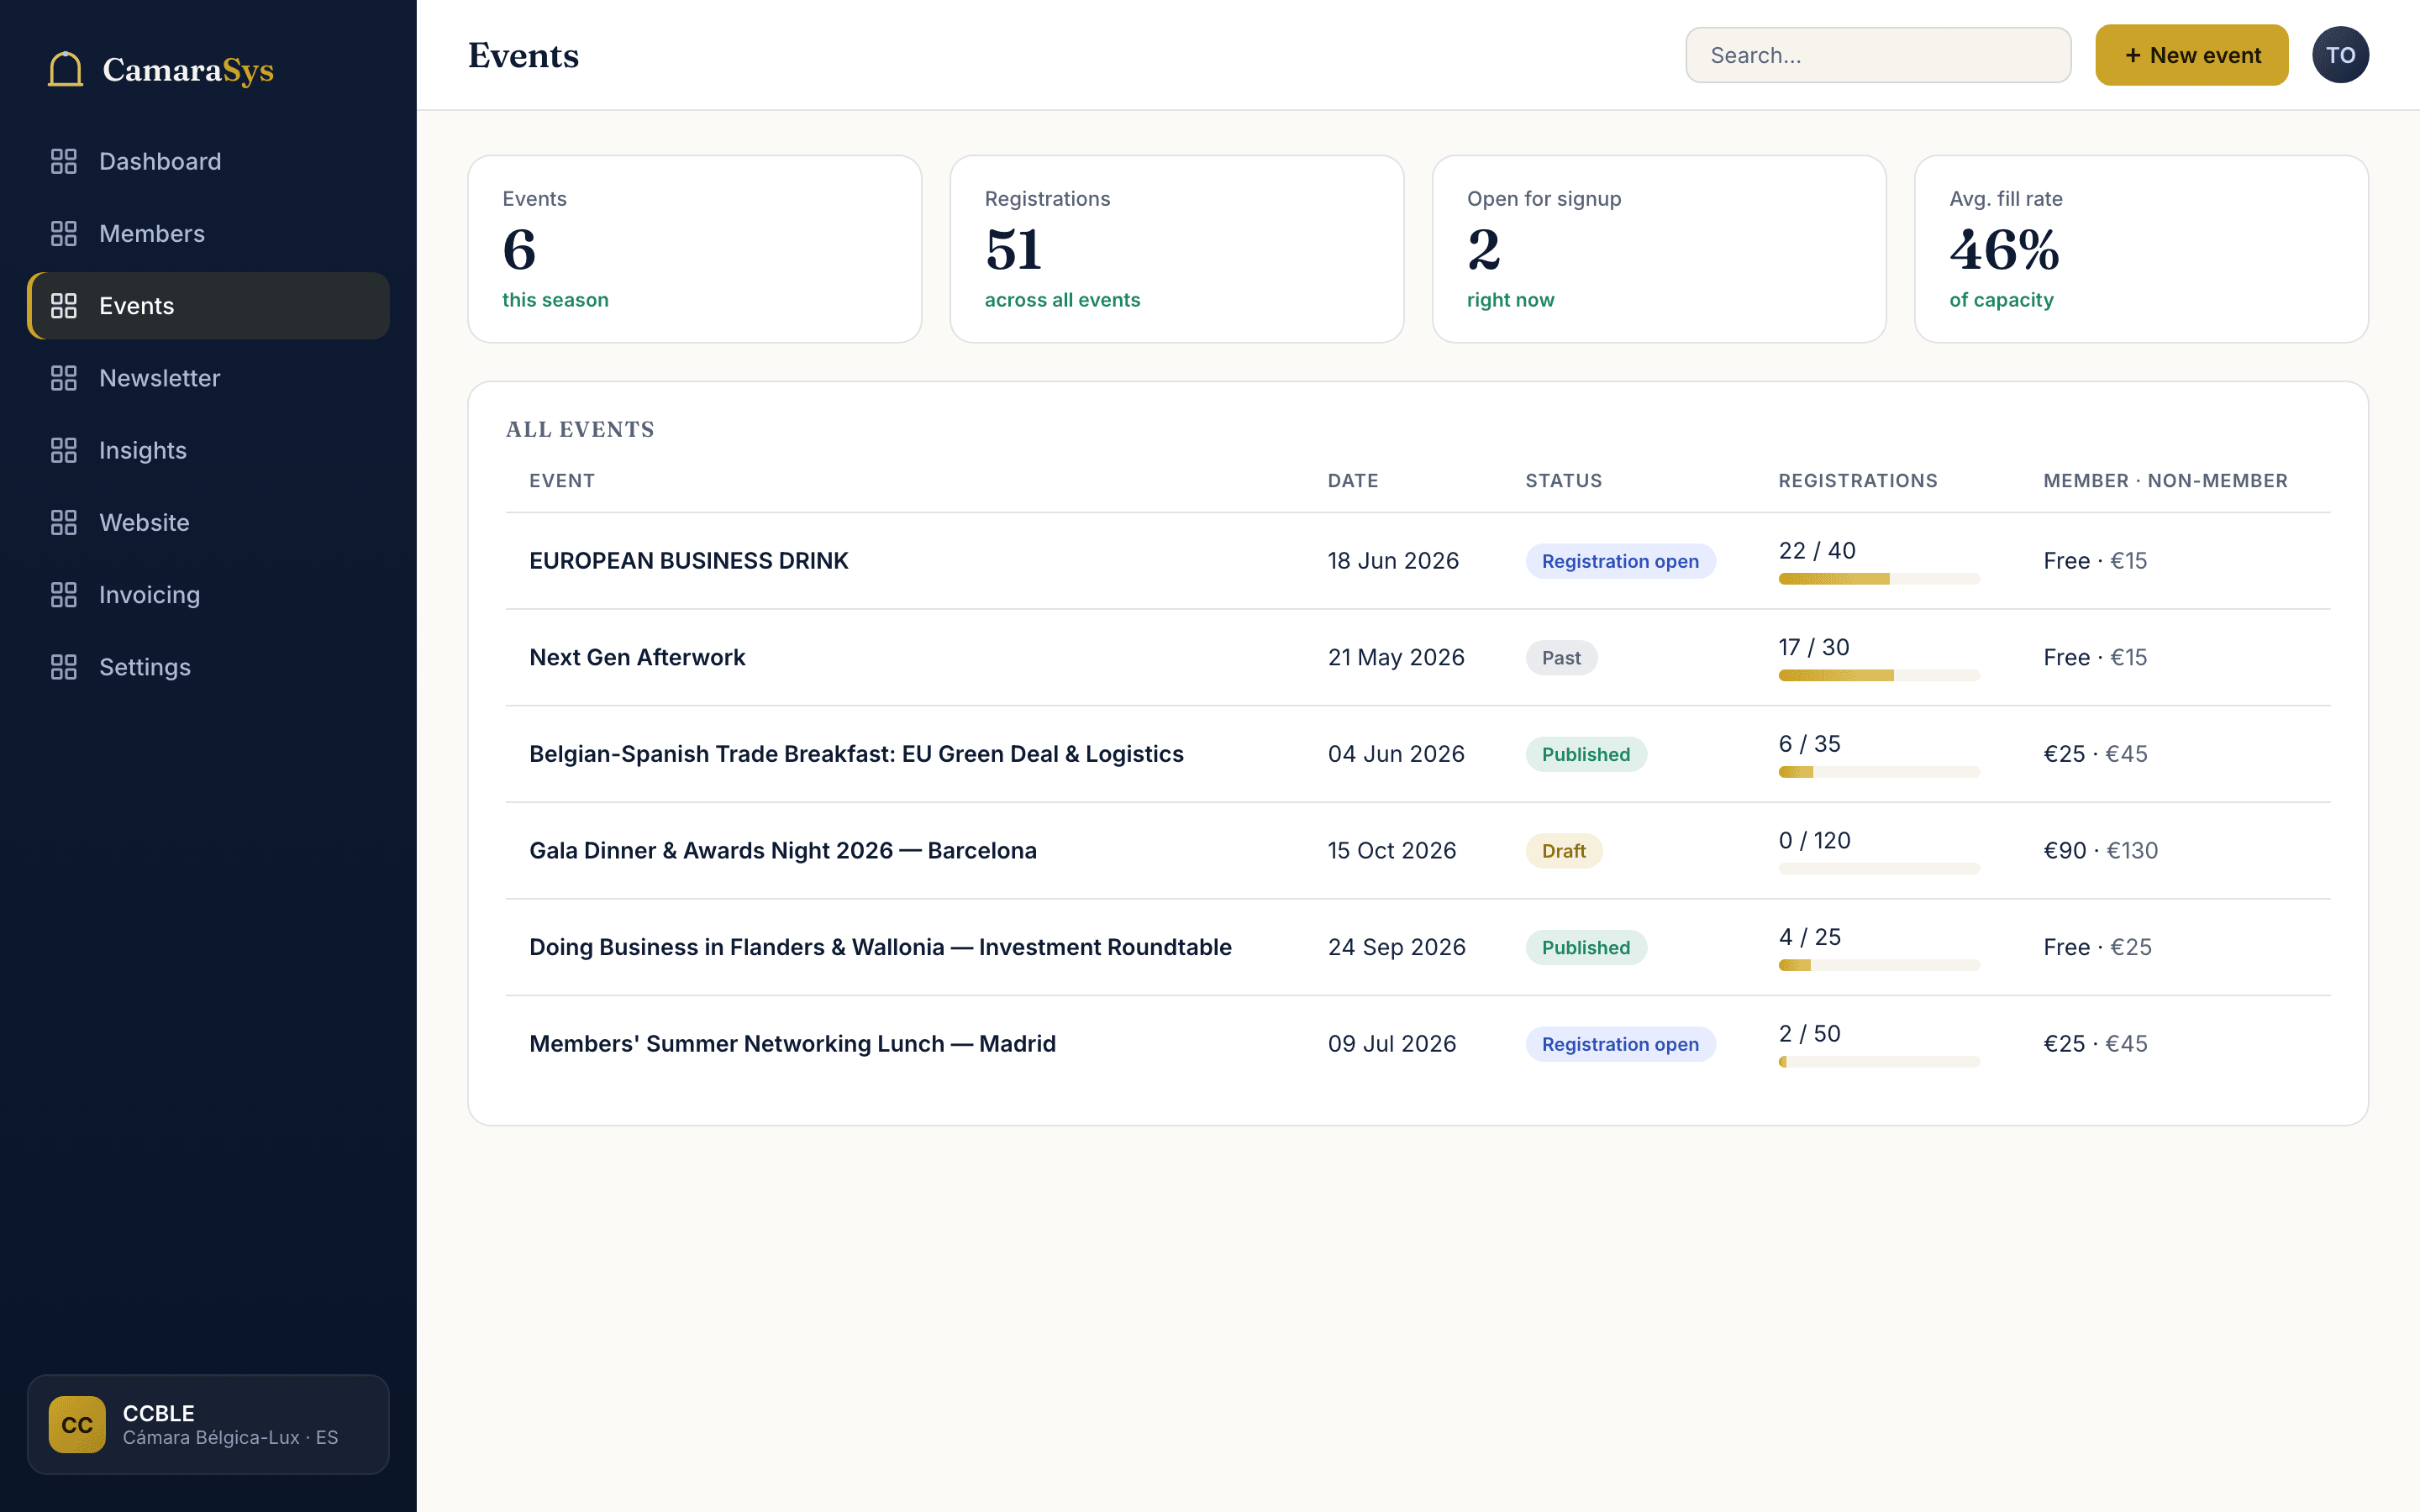Click the Open for signup stat card

pos(1659,249)
